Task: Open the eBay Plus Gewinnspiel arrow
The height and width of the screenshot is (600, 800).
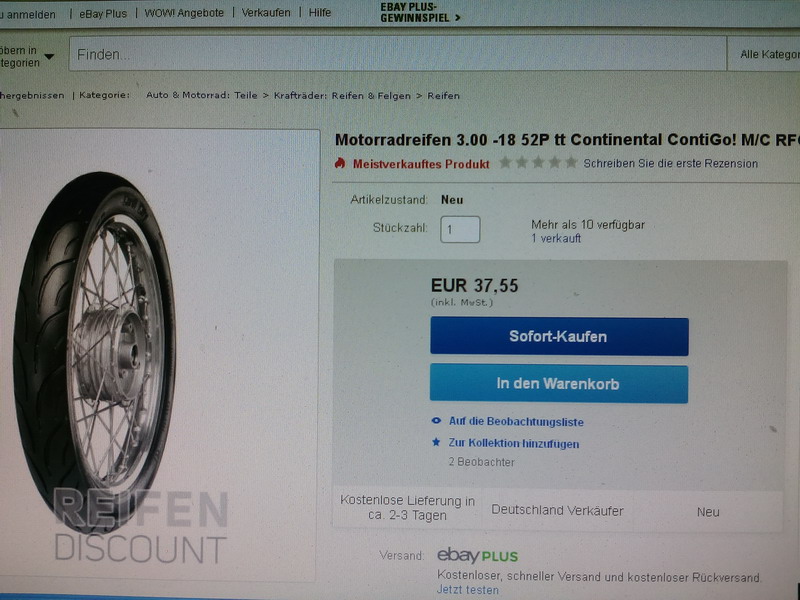Action: pyautogui.click(x=458, y=17)
